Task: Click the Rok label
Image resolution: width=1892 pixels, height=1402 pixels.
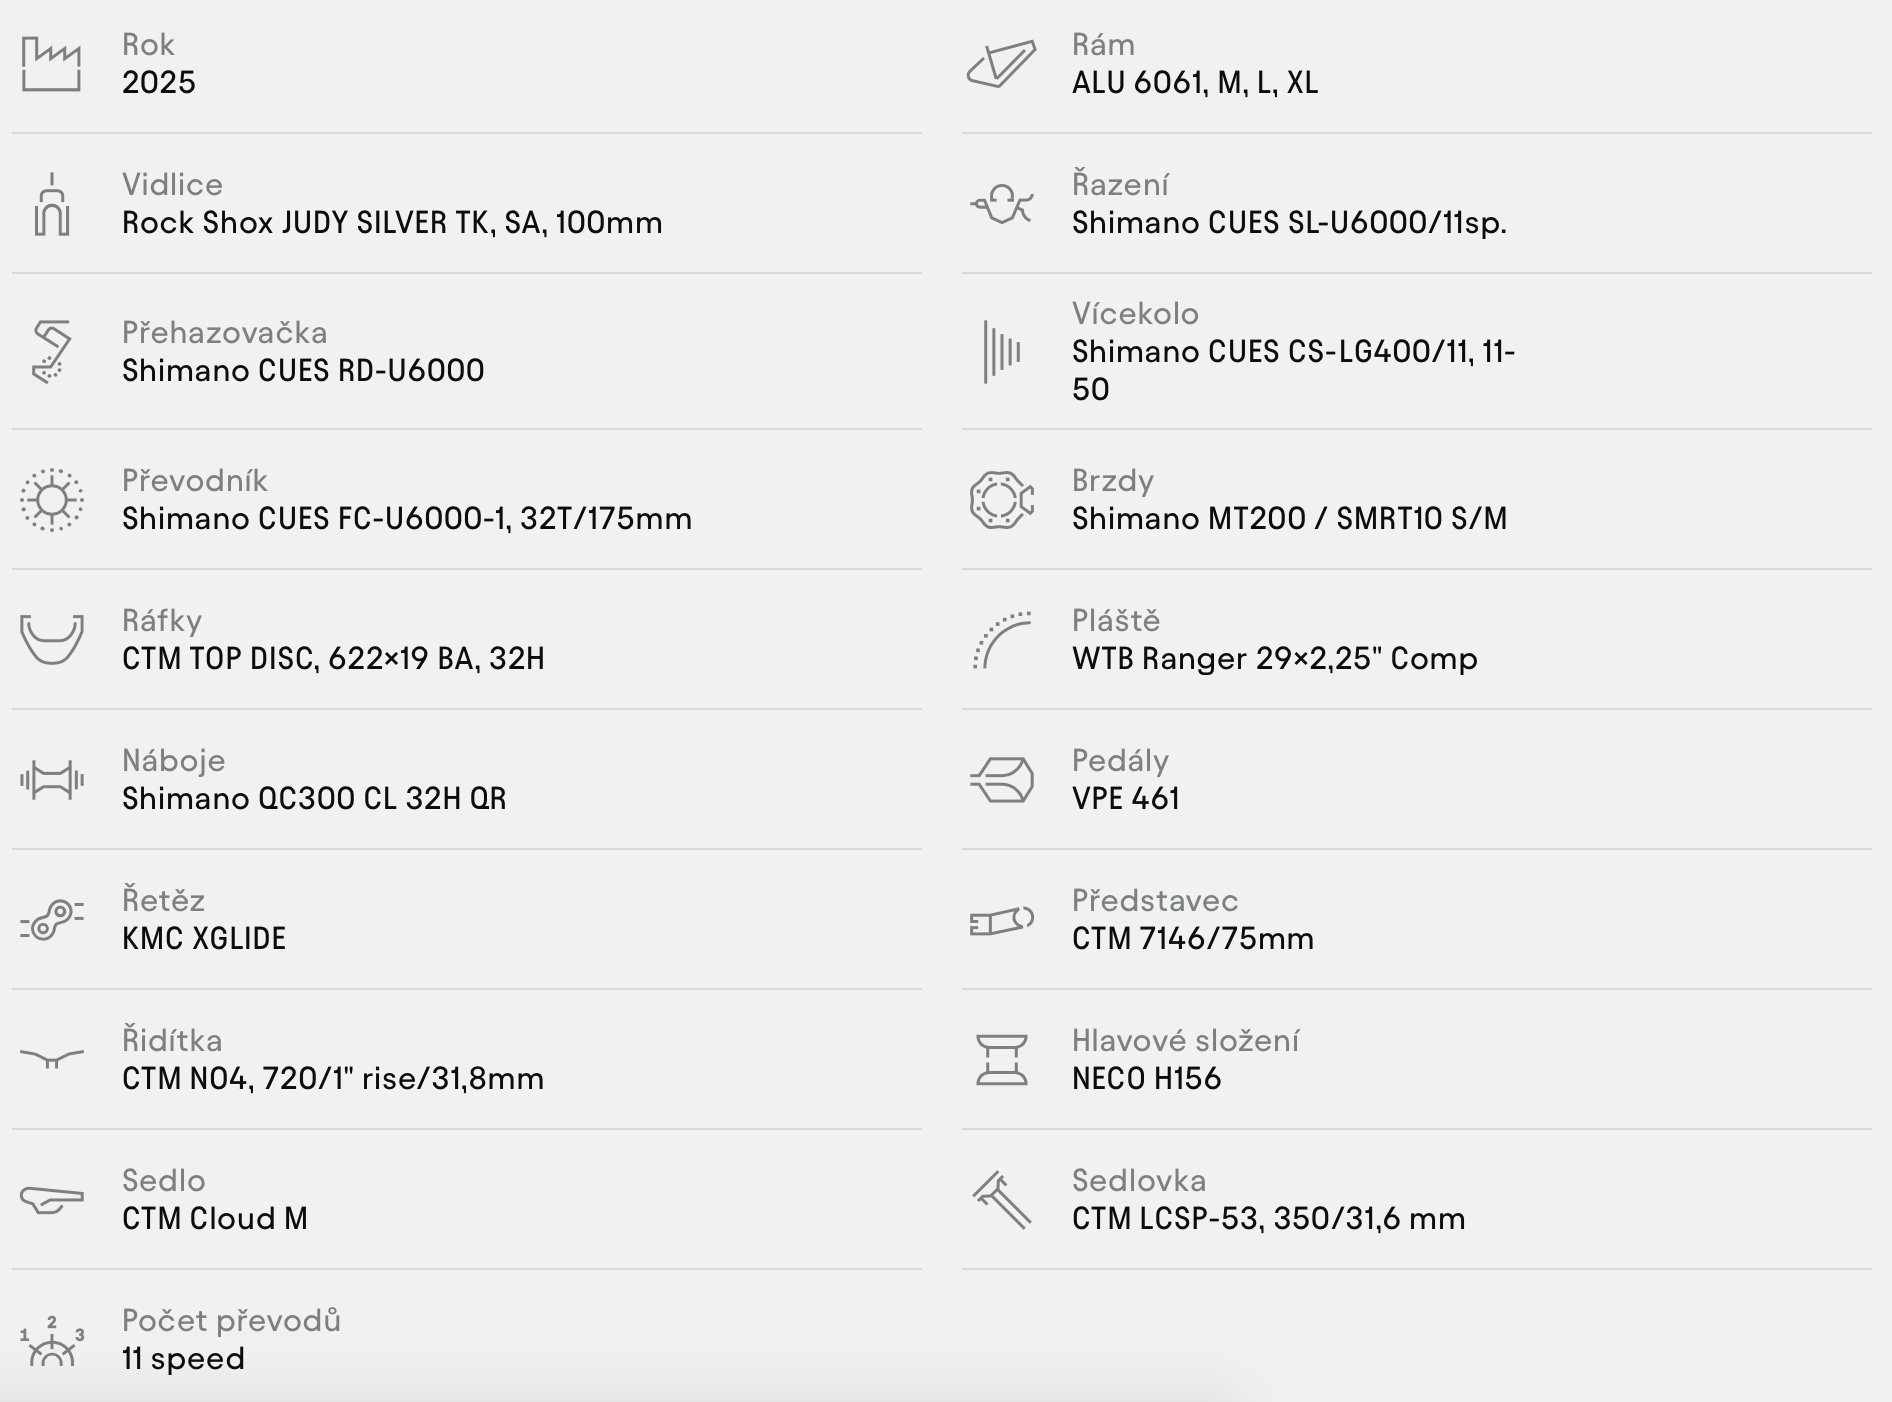Action: point(148,44)
